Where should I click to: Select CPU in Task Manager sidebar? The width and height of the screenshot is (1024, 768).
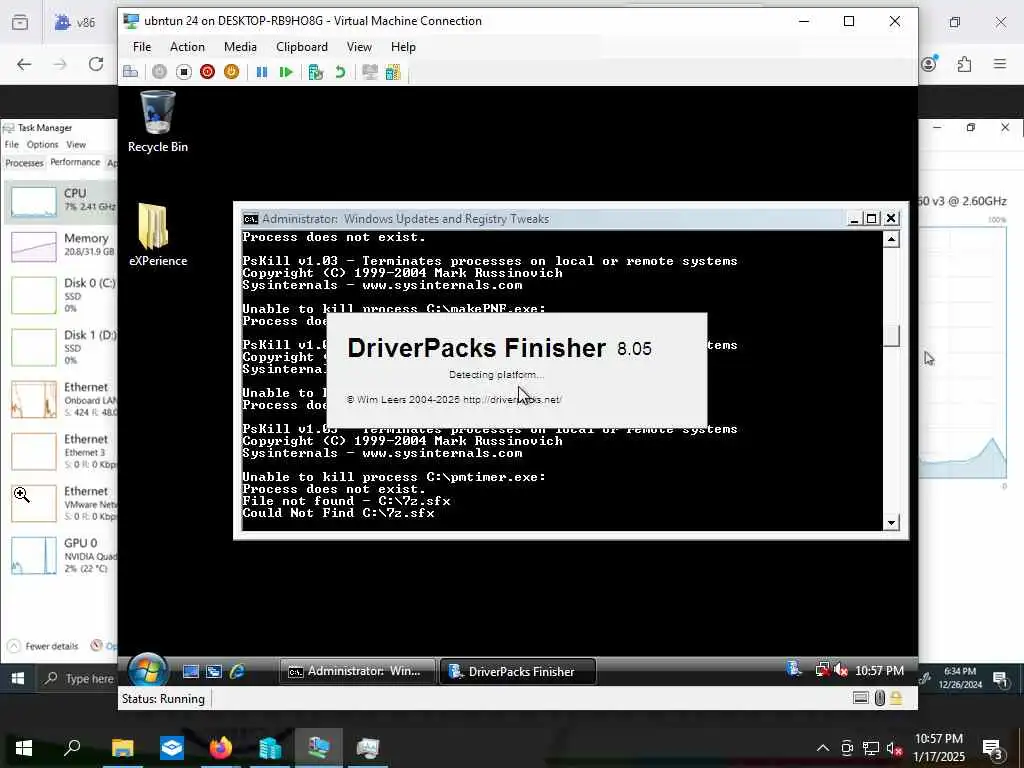(62, 201)
